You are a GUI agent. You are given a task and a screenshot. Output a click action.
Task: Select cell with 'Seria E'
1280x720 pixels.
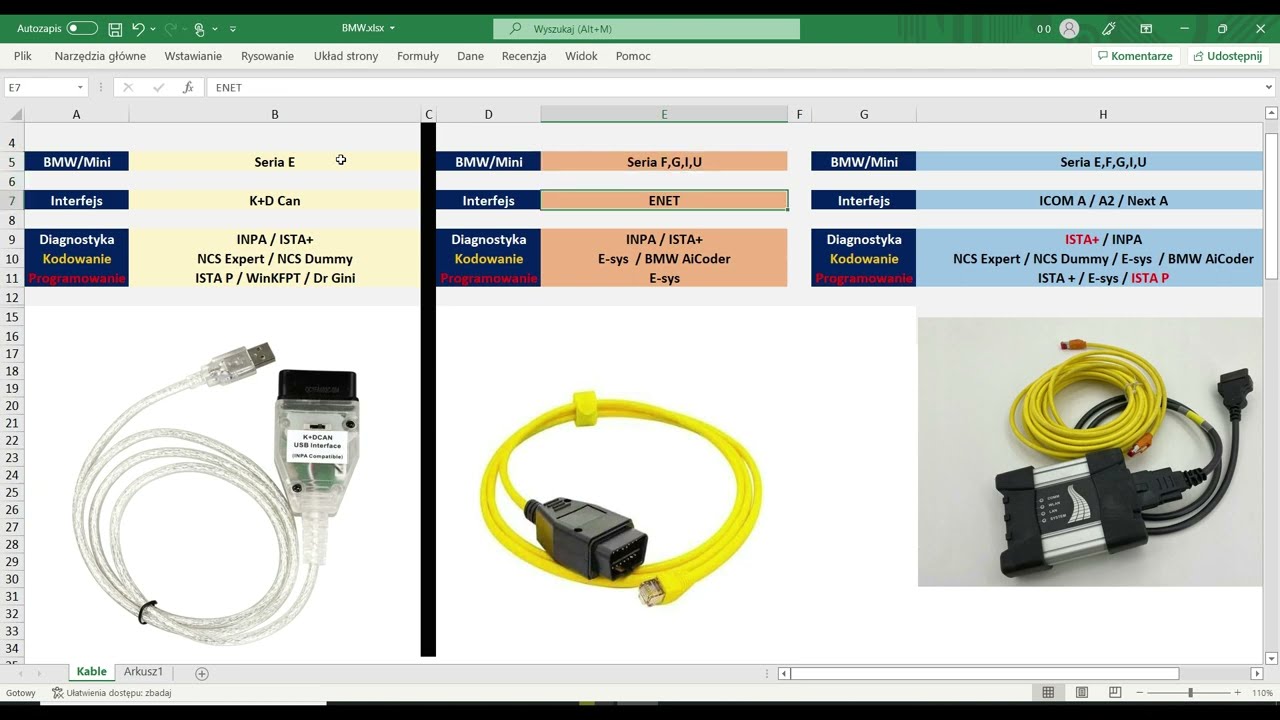[x=275, y=162]
